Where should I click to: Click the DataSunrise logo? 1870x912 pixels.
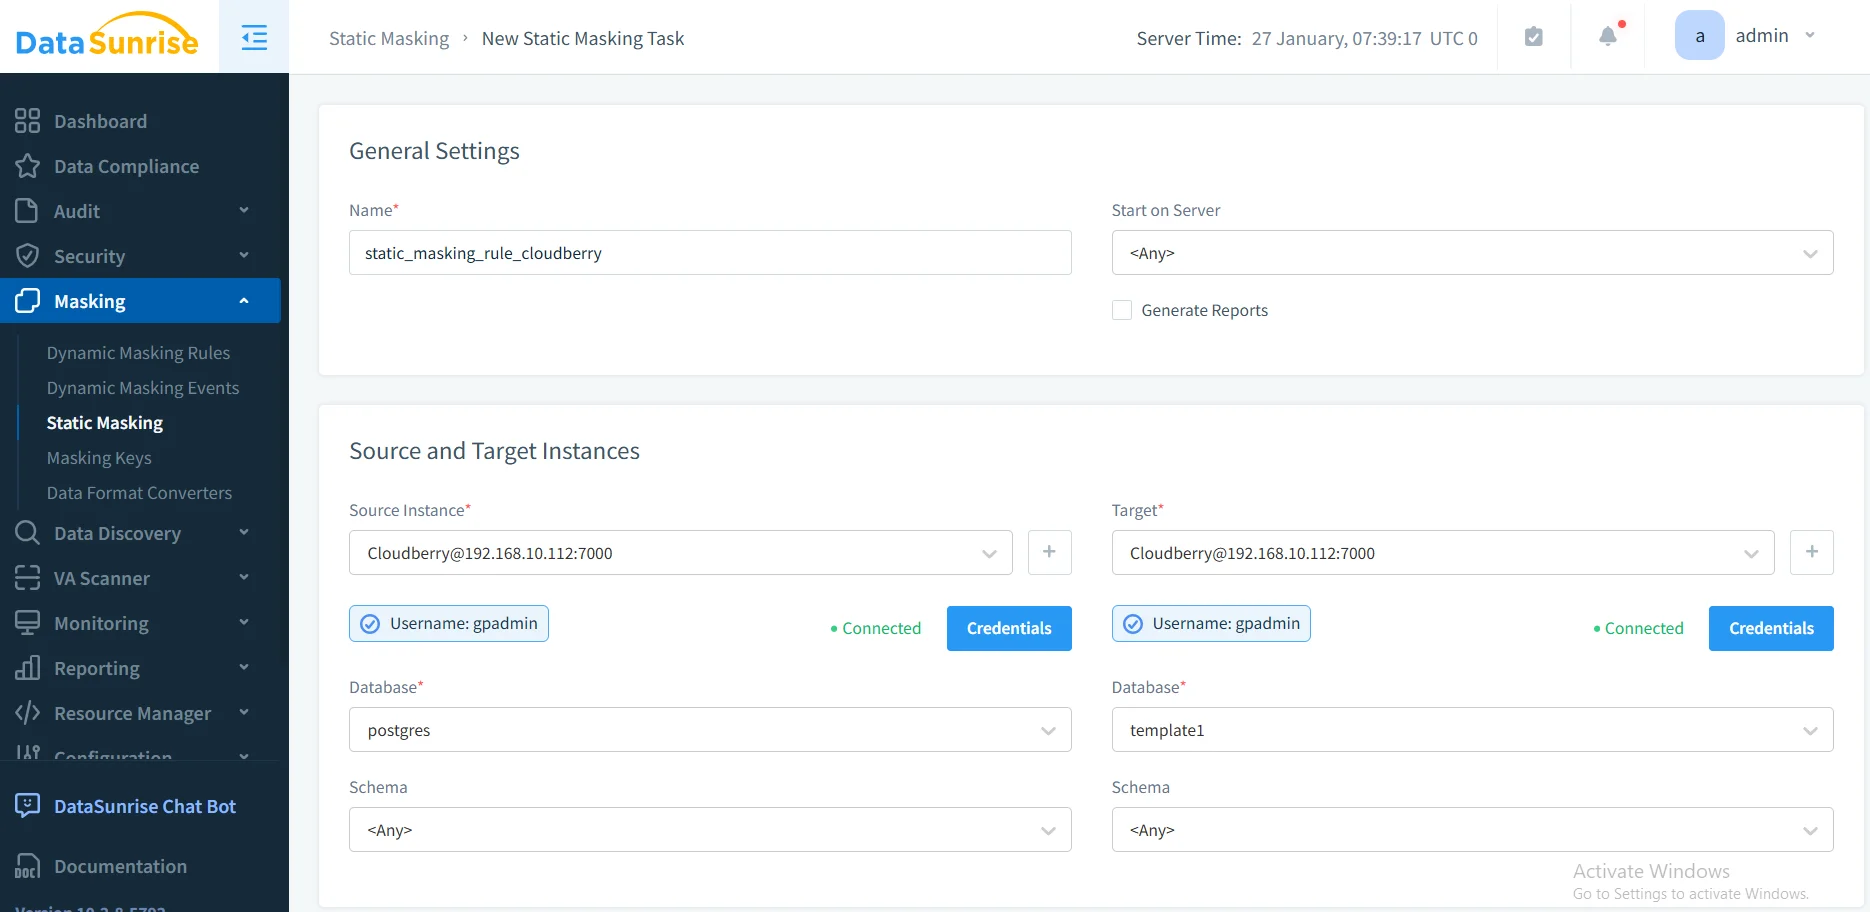104,37
